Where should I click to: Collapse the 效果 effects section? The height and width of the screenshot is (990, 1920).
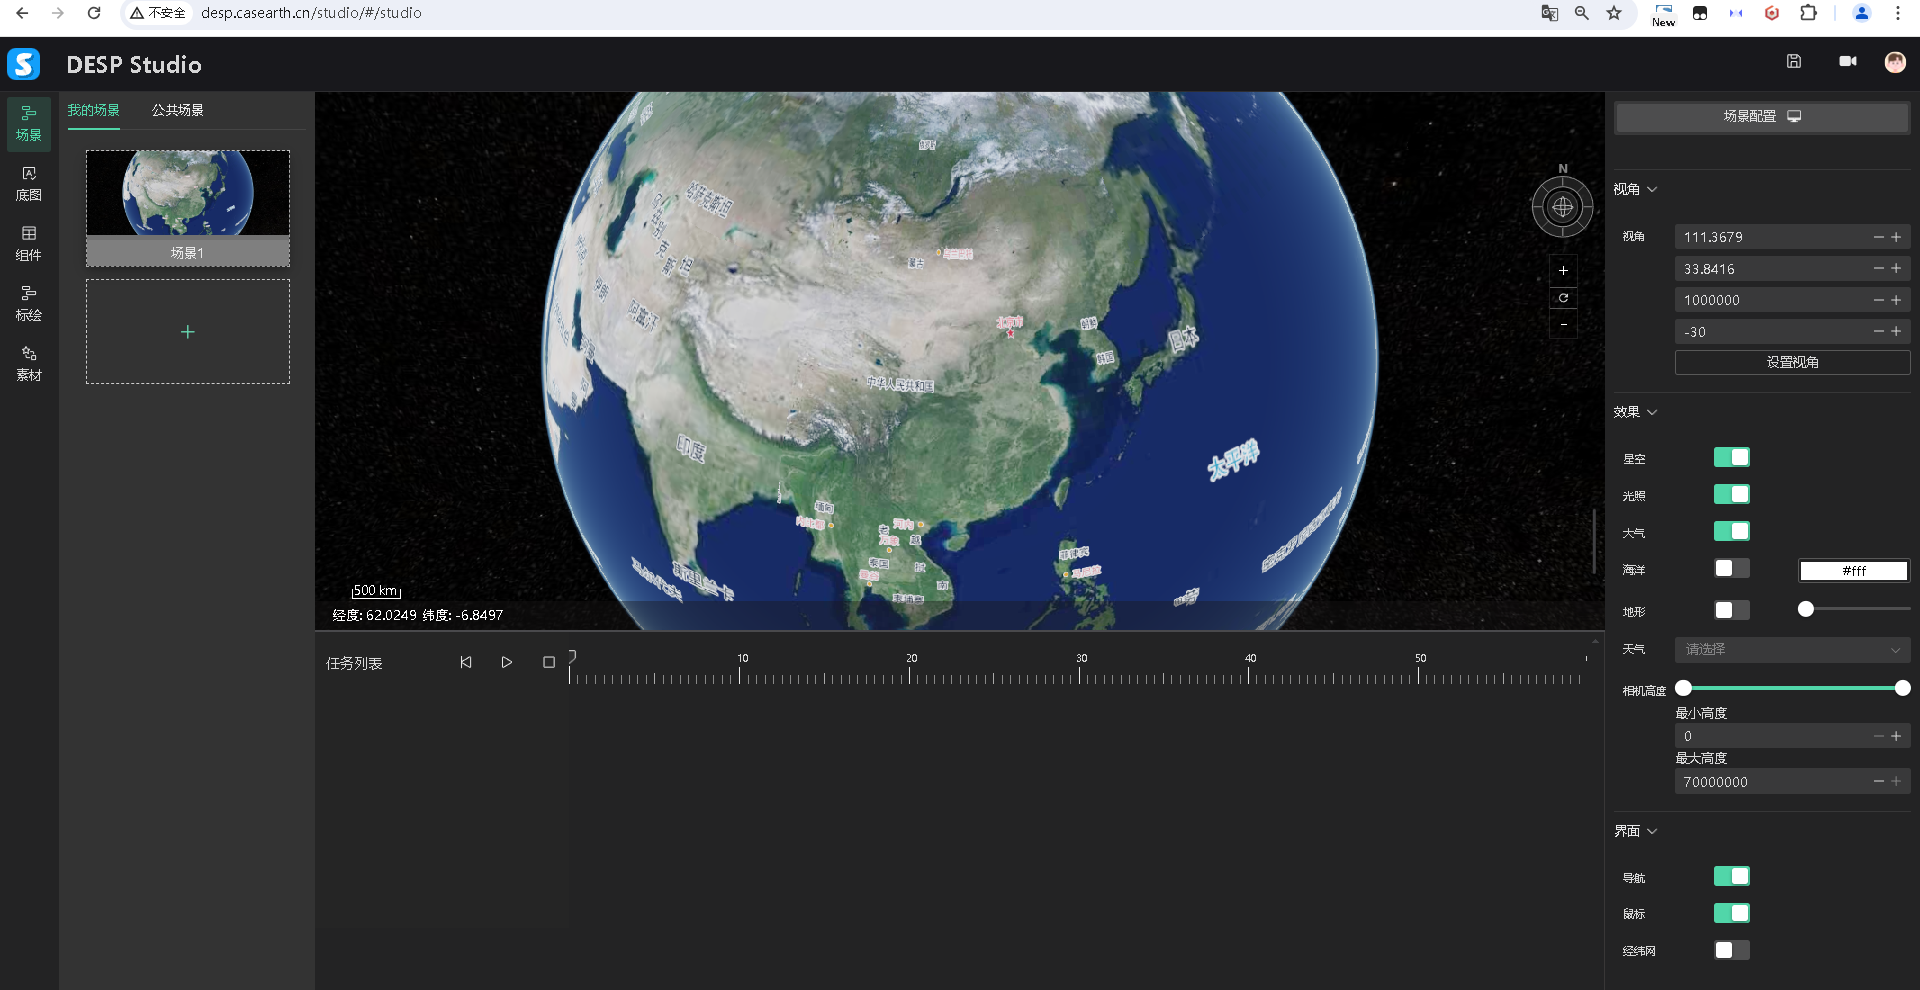pos(1635,412)
